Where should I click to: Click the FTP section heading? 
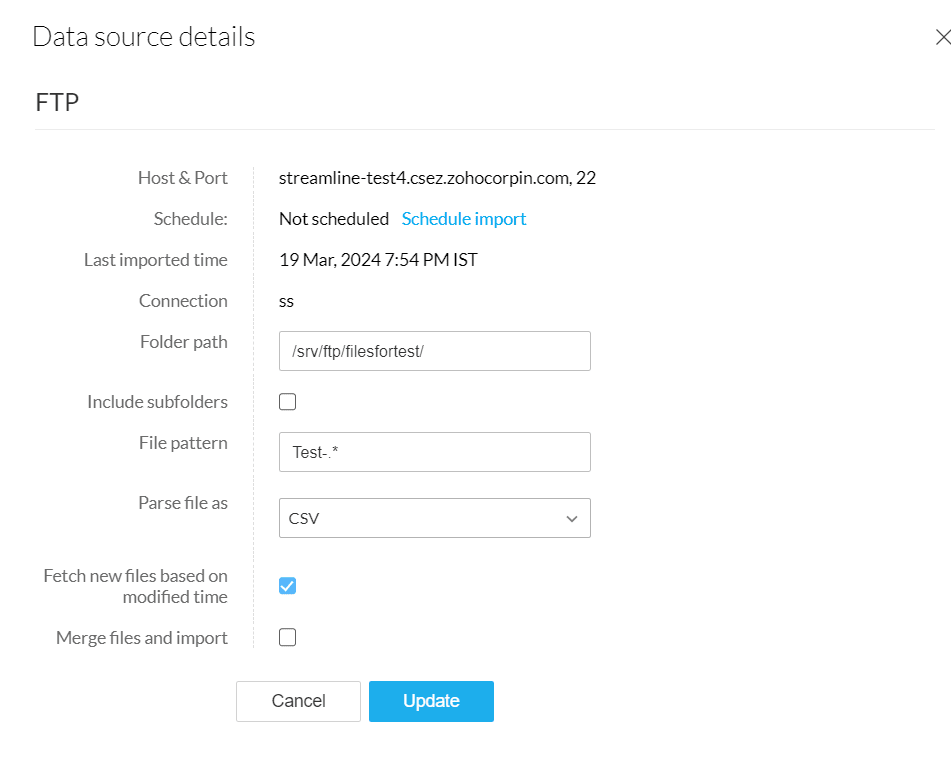click(x=57, y=102)
